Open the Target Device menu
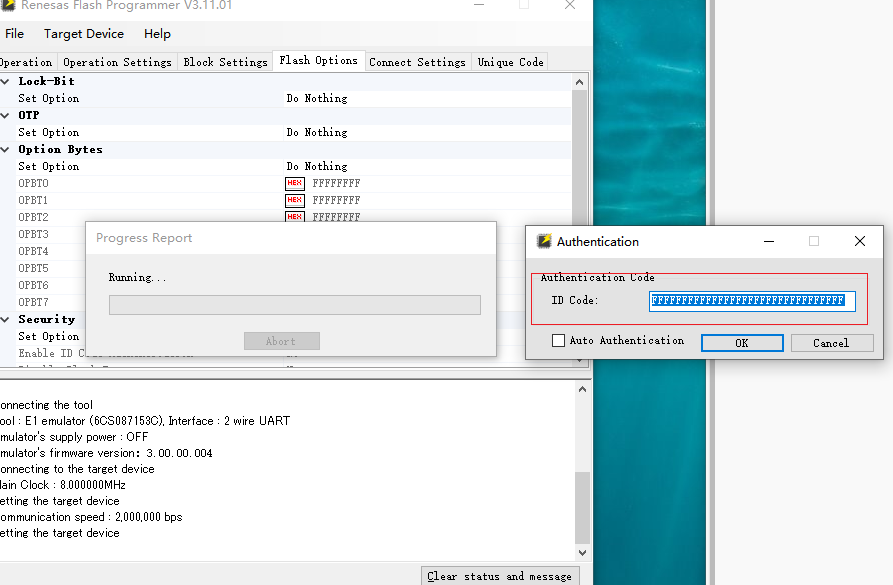The image size is (893, 585). [x=84, y=34]
